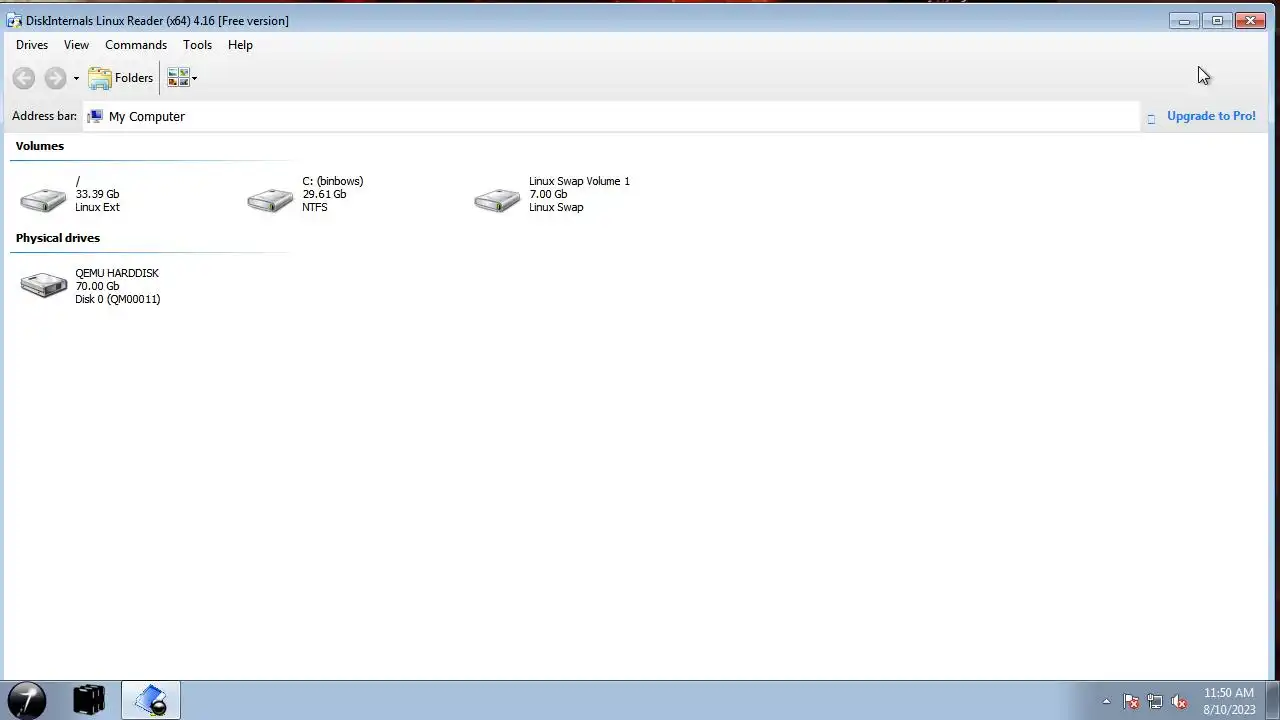Open the Commands menu
Image resolution: width=1280 pixels, height=720 pixels.
point(136,45)
